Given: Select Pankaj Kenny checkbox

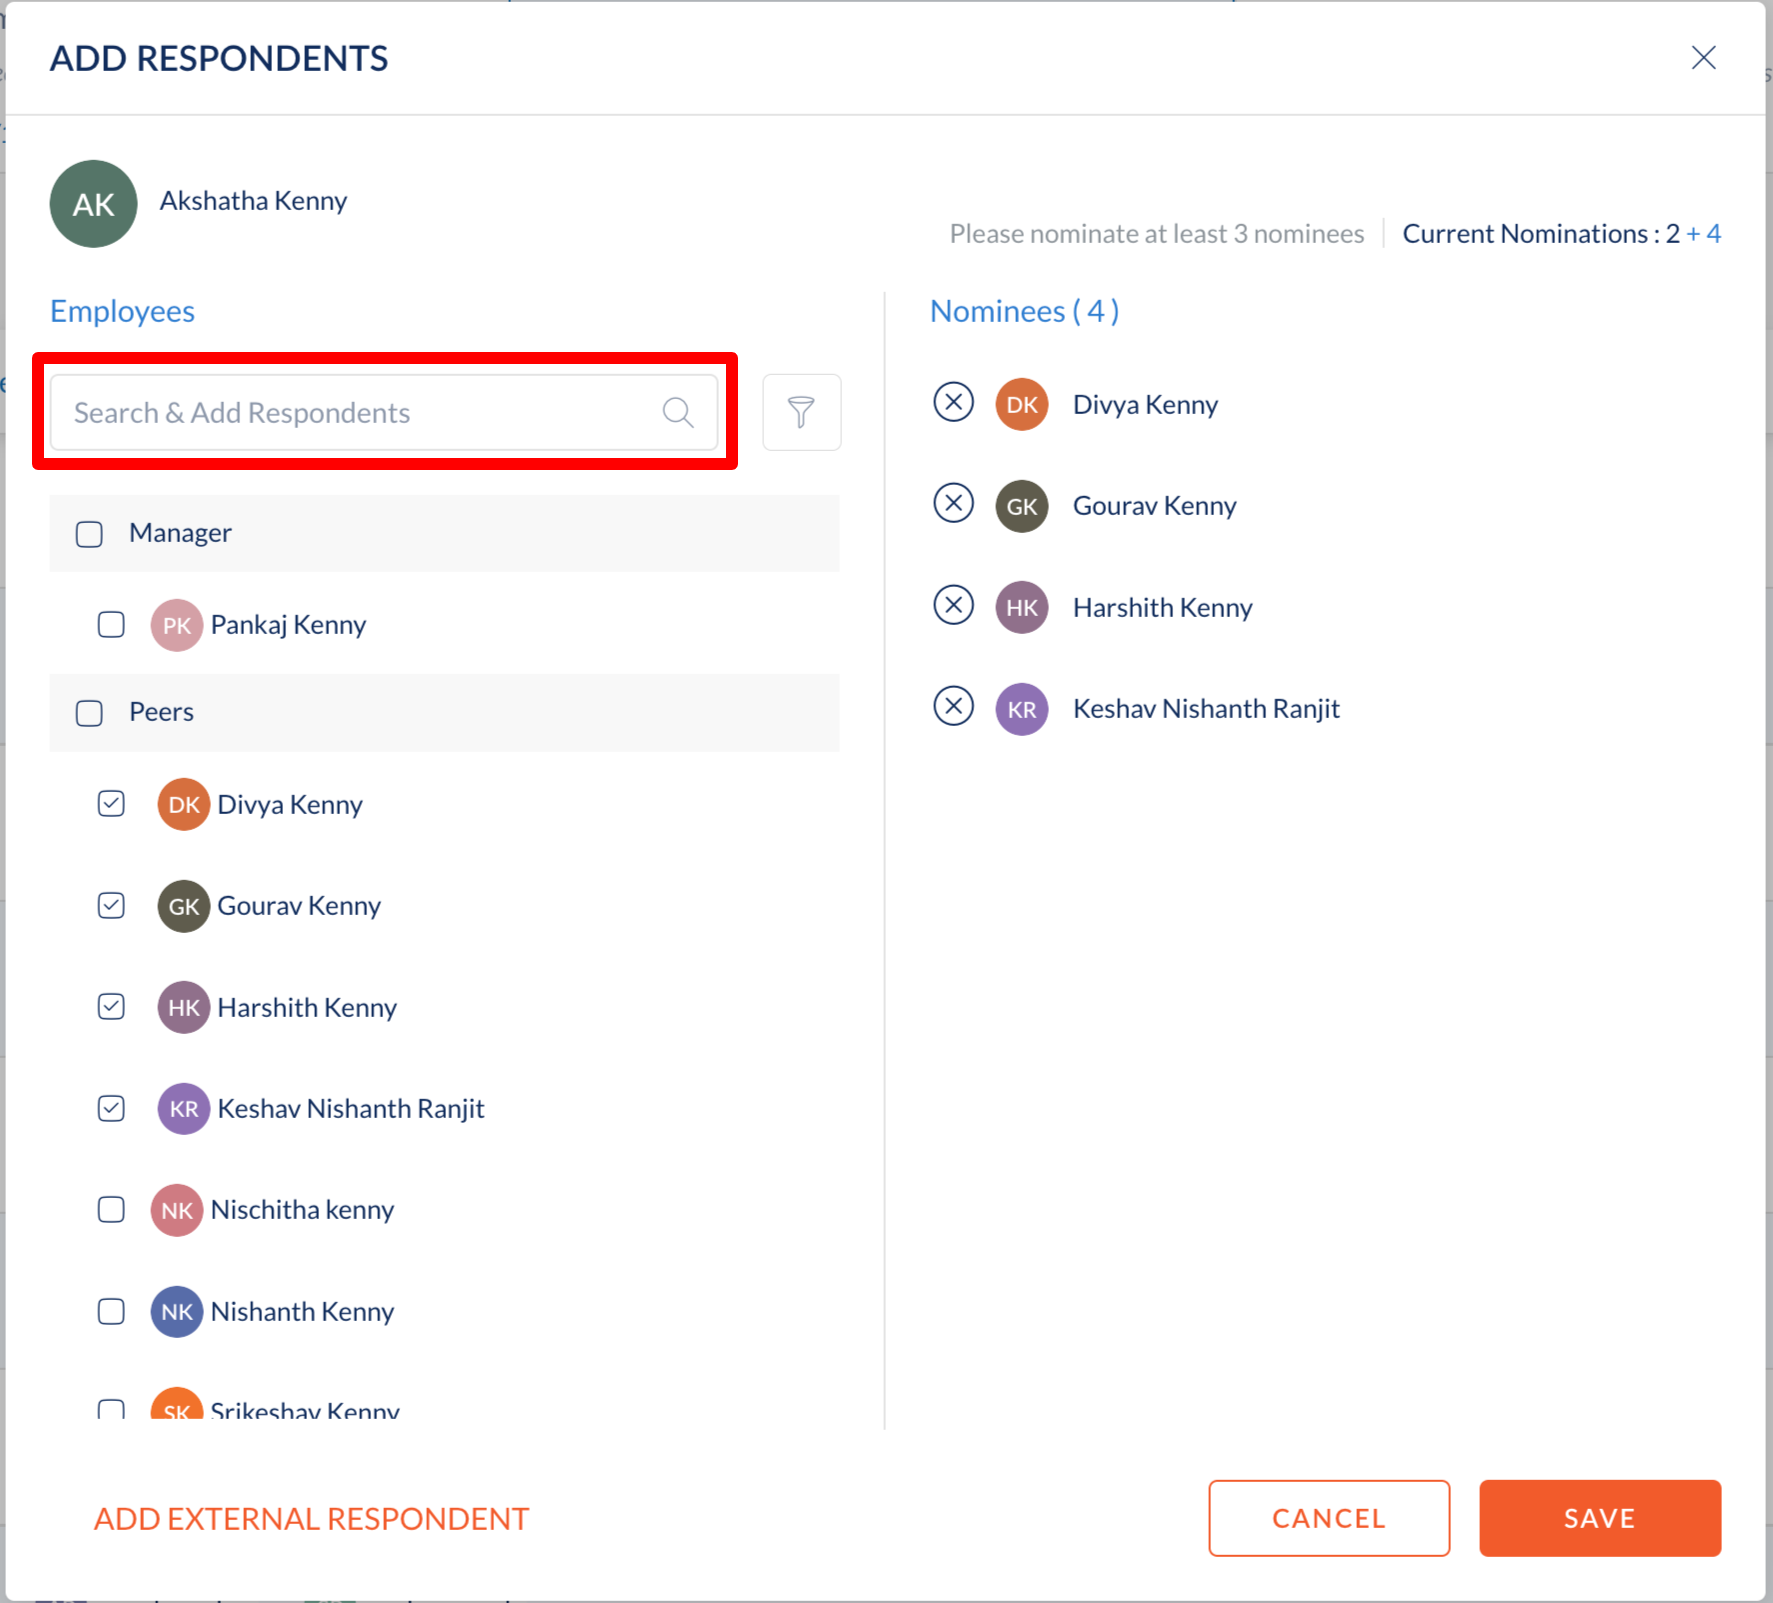Looking at the screenshot, I should click(x=111, y=625).
